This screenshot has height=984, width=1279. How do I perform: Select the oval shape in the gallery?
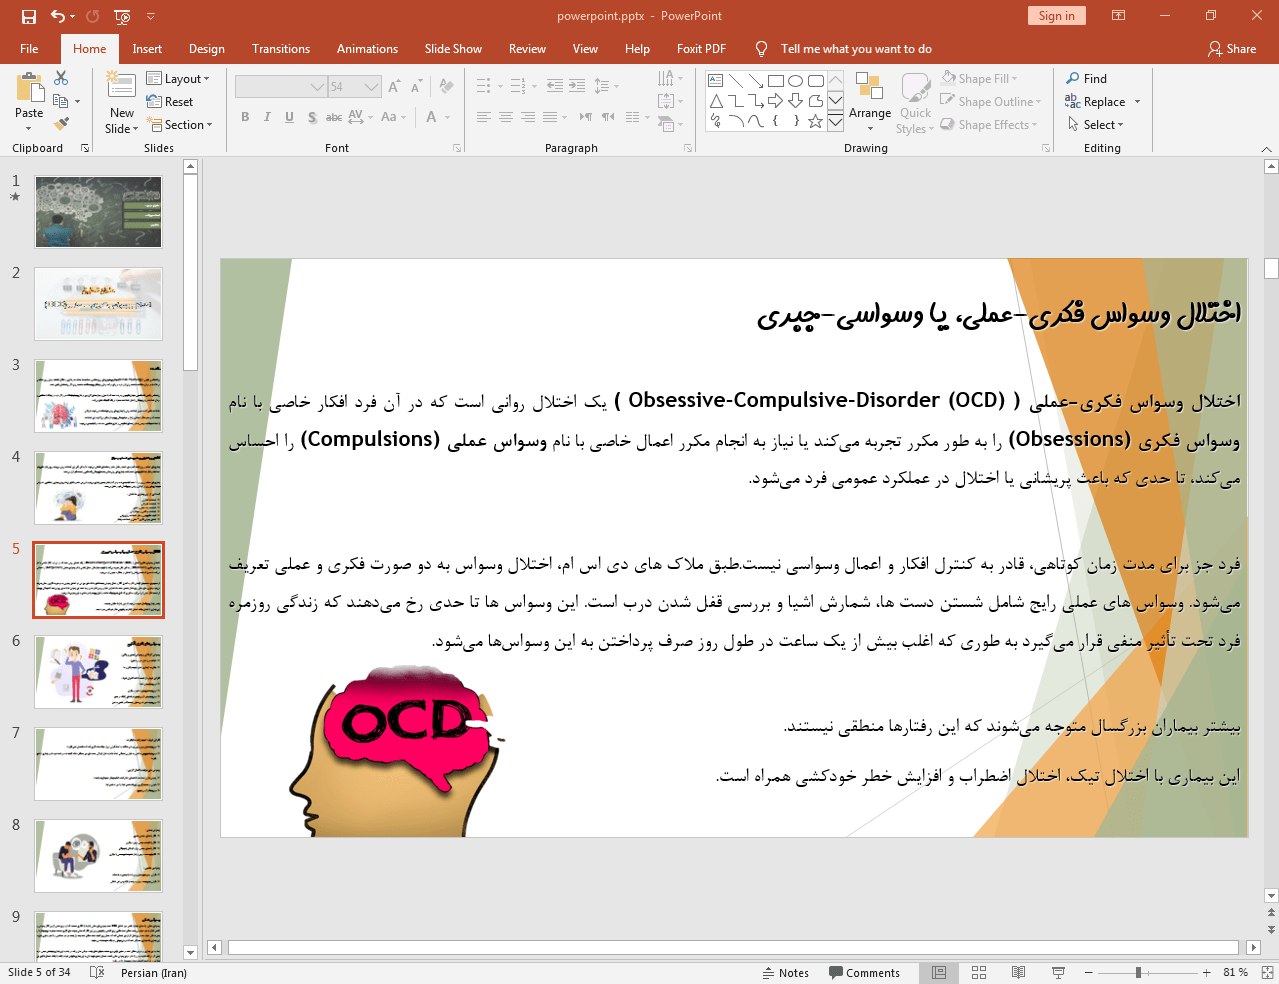tap(795, 81)
